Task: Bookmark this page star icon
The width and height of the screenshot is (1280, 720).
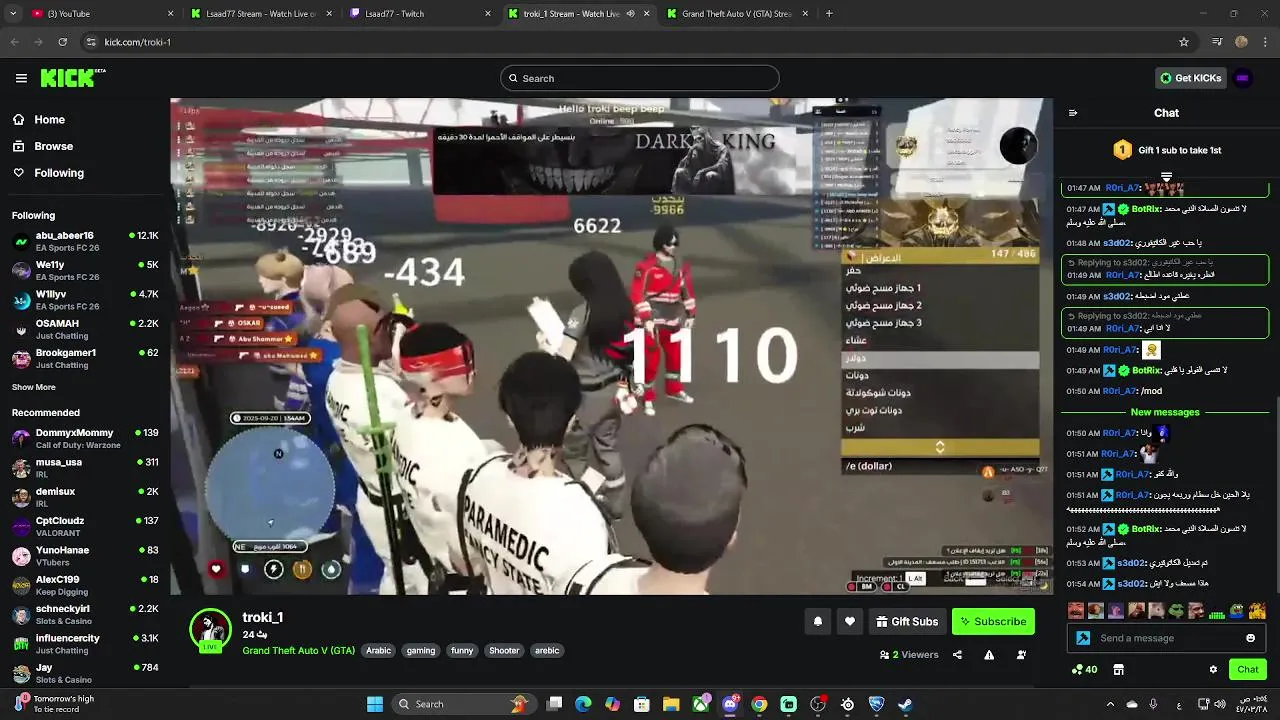Action: tap(1184, 42)
